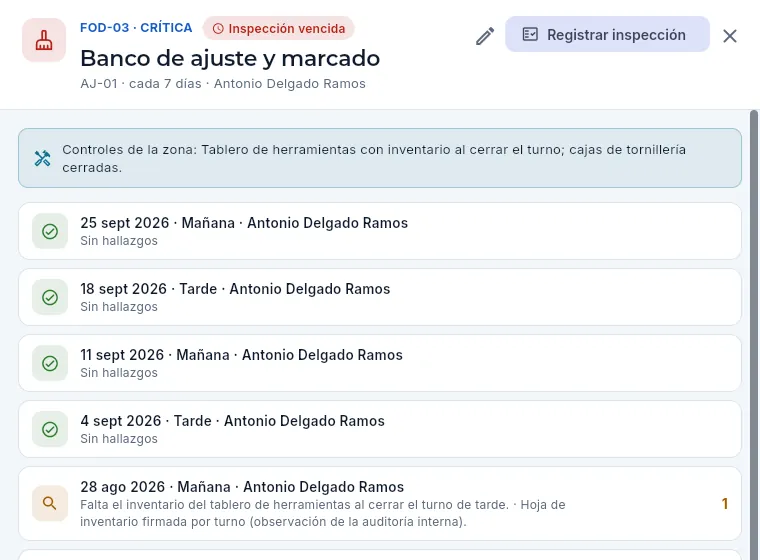This screenshot has height=560, width=760.
Task: Open the 4 sept 2026 Tarde inspection
Action: (380, 429)
